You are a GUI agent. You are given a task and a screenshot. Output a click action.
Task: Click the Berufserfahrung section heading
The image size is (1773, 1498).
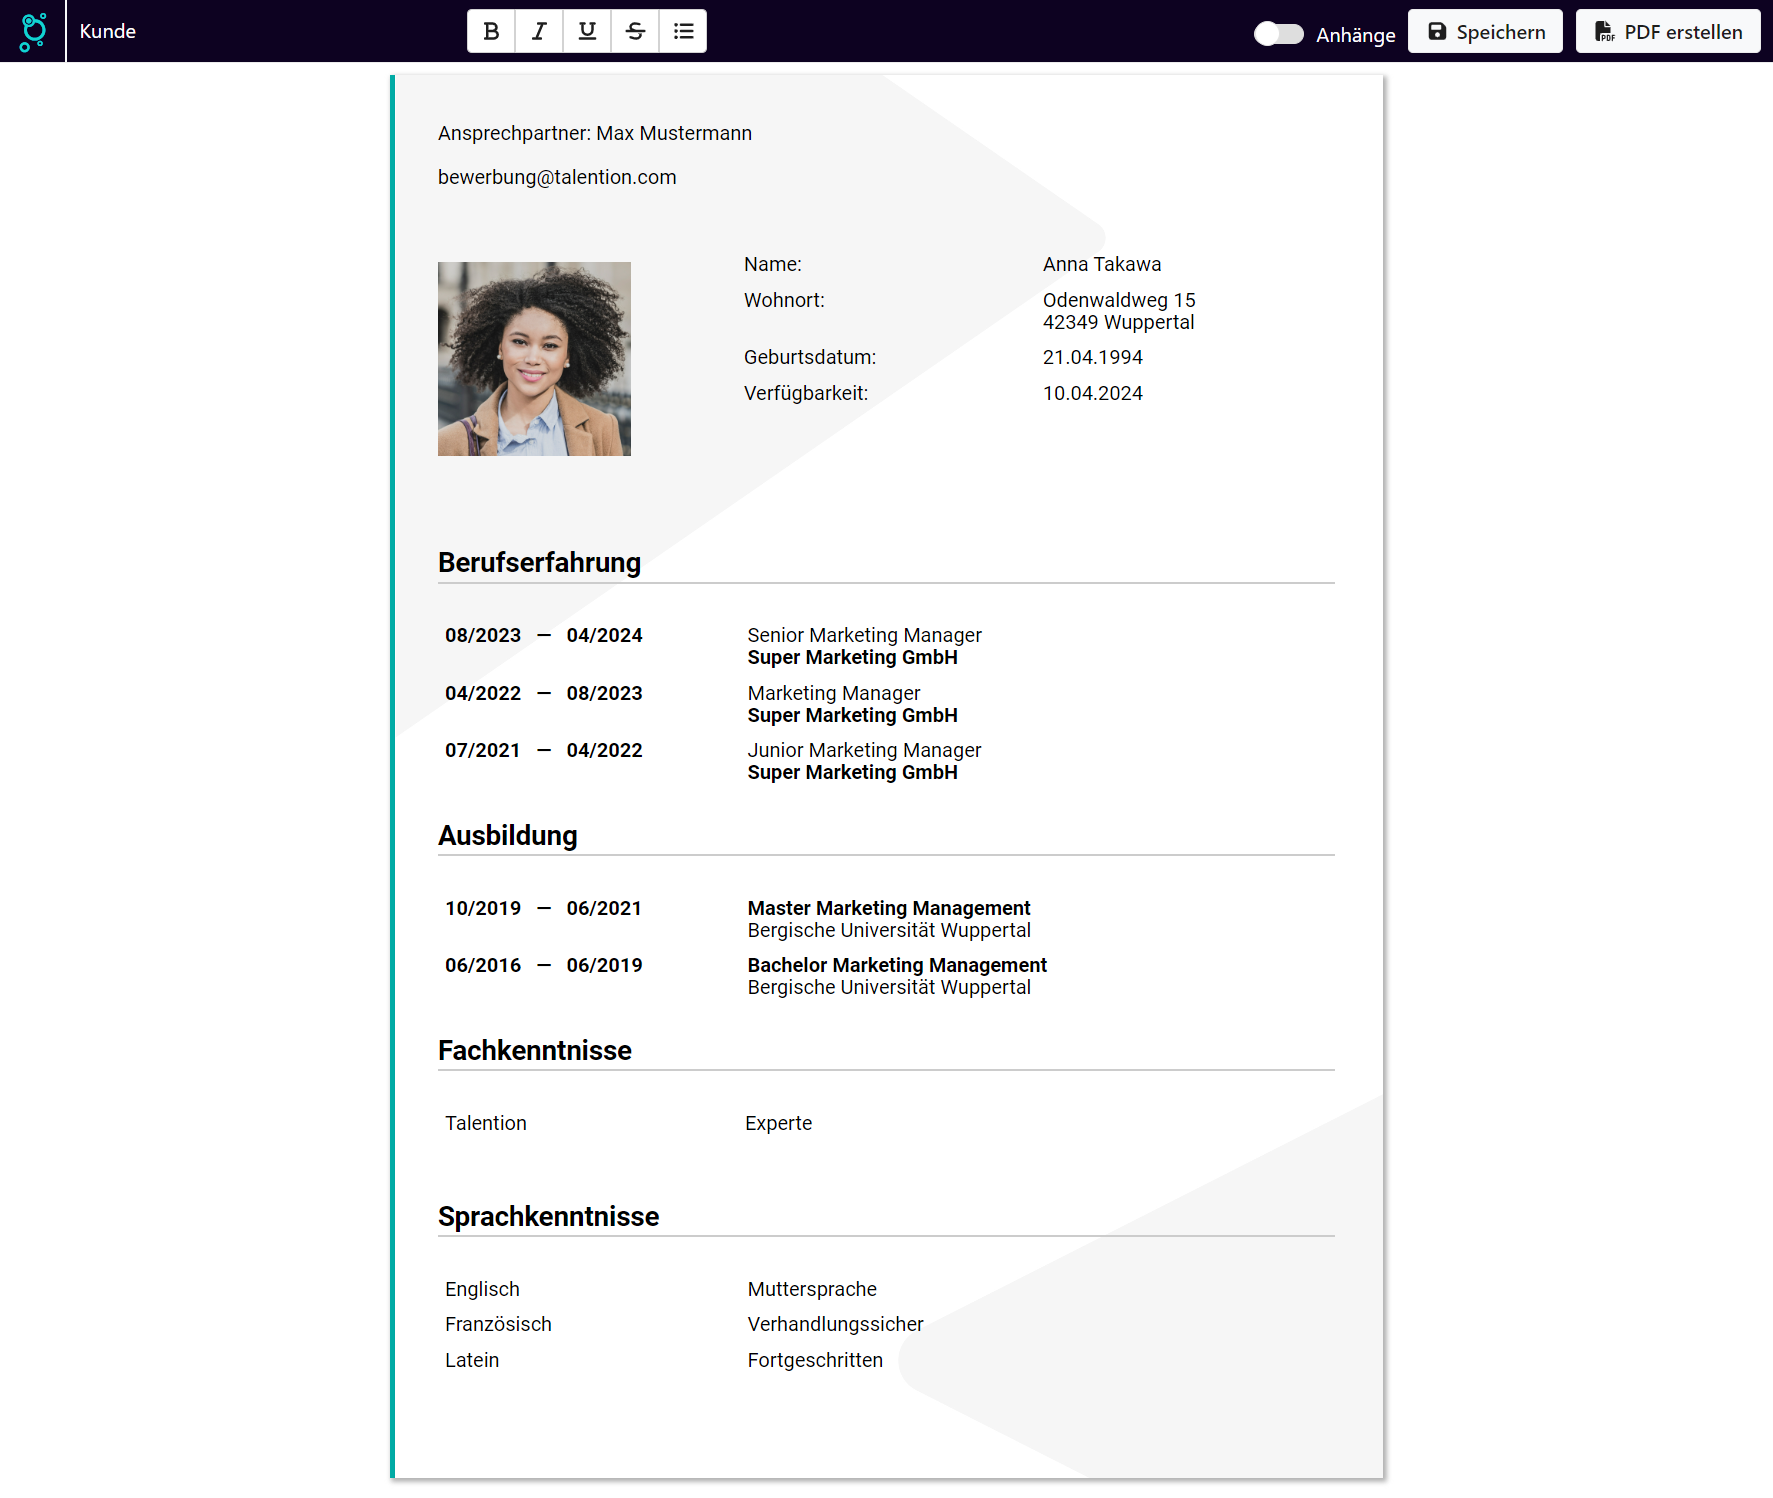coord(539,563)
